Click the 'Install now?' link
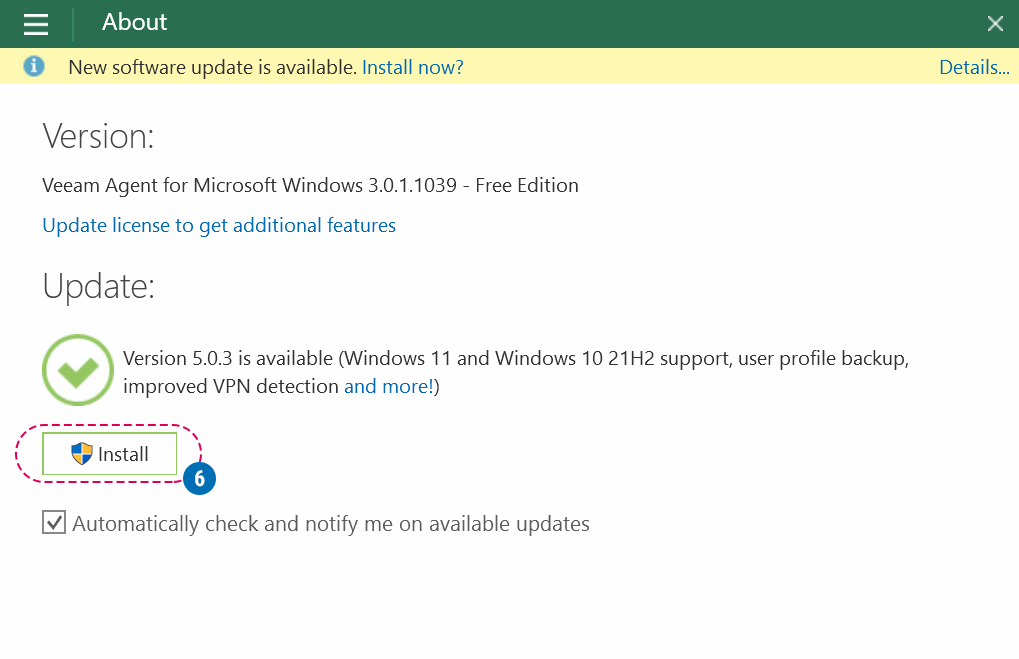Viewport: 1019px width, 659px height. point(412,67)
